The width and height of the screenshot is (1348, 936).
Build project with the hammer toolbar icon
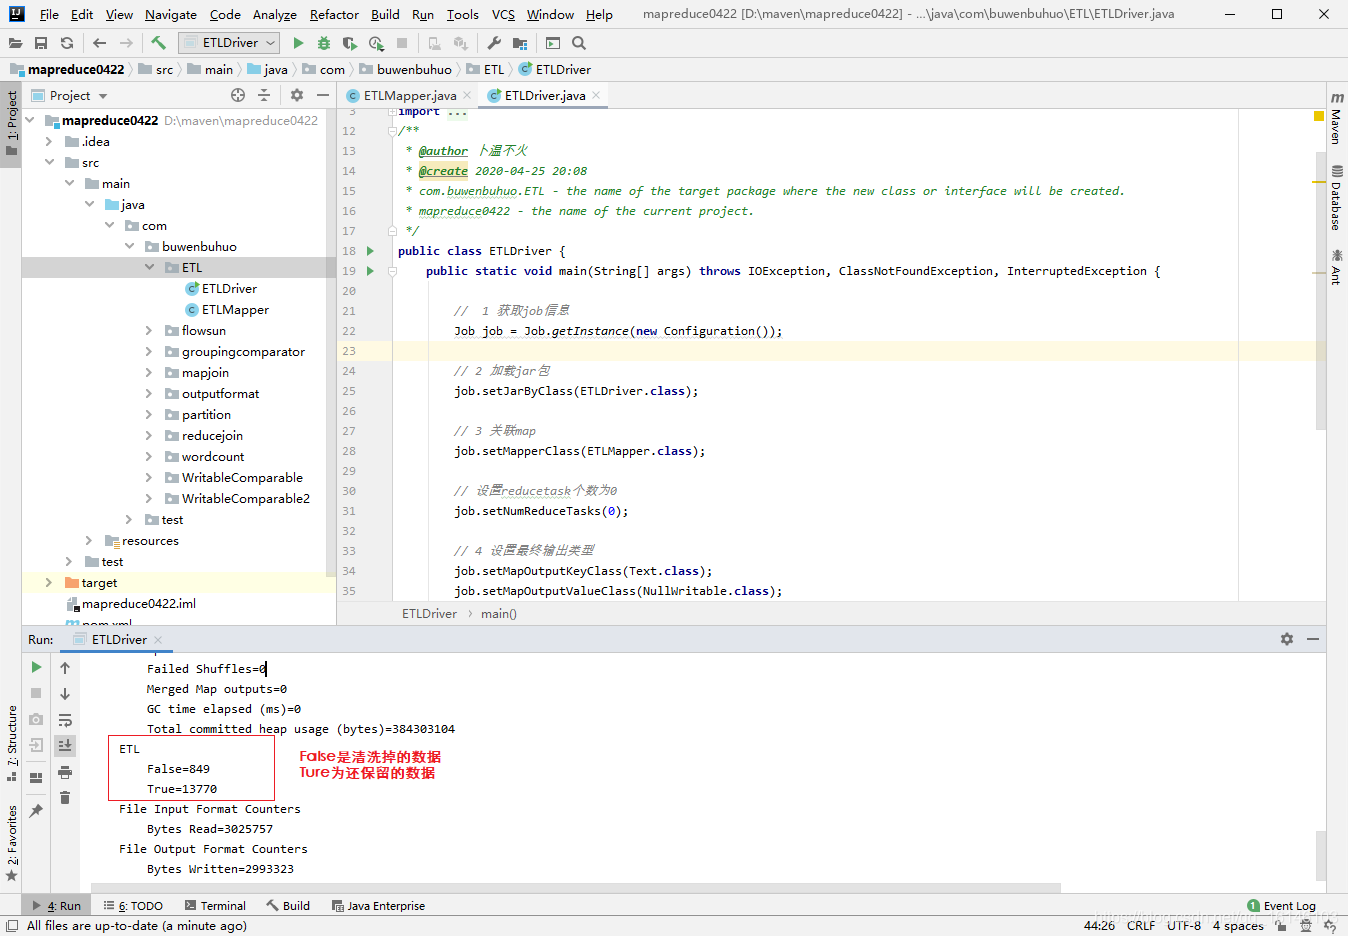[158, 43]
